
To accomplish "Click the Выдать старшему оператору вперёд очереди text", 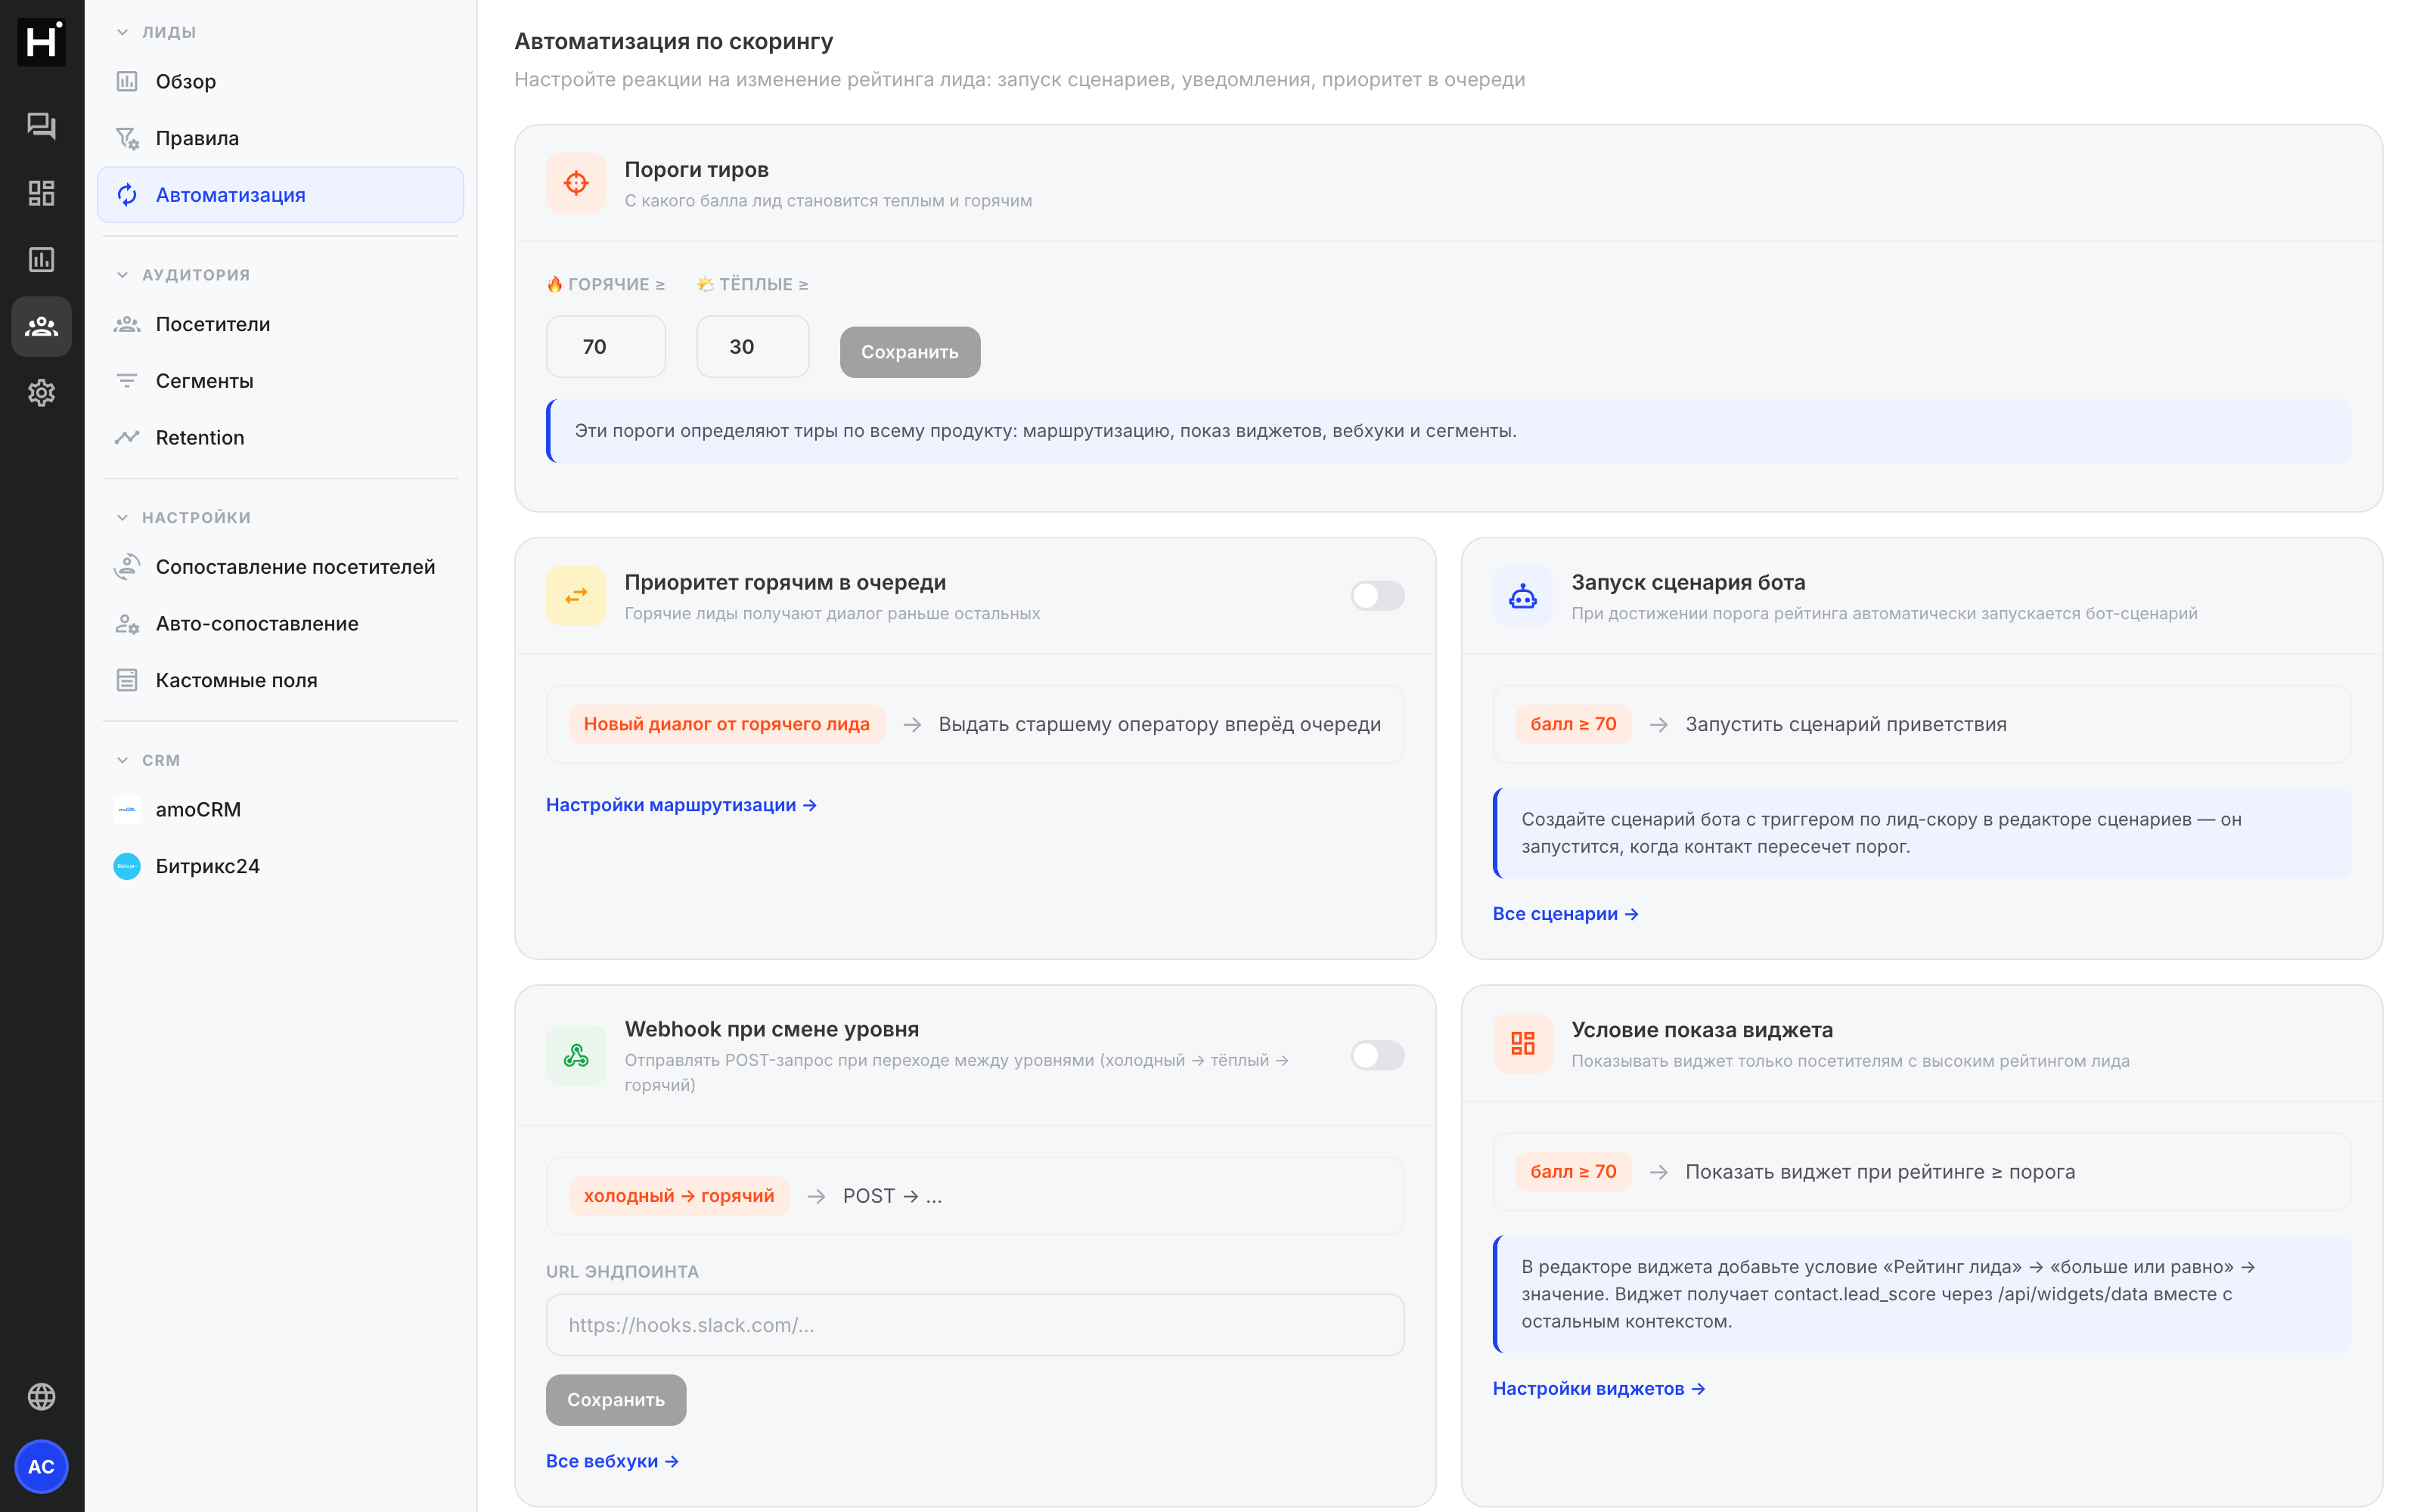I will tap(1160, 724).
